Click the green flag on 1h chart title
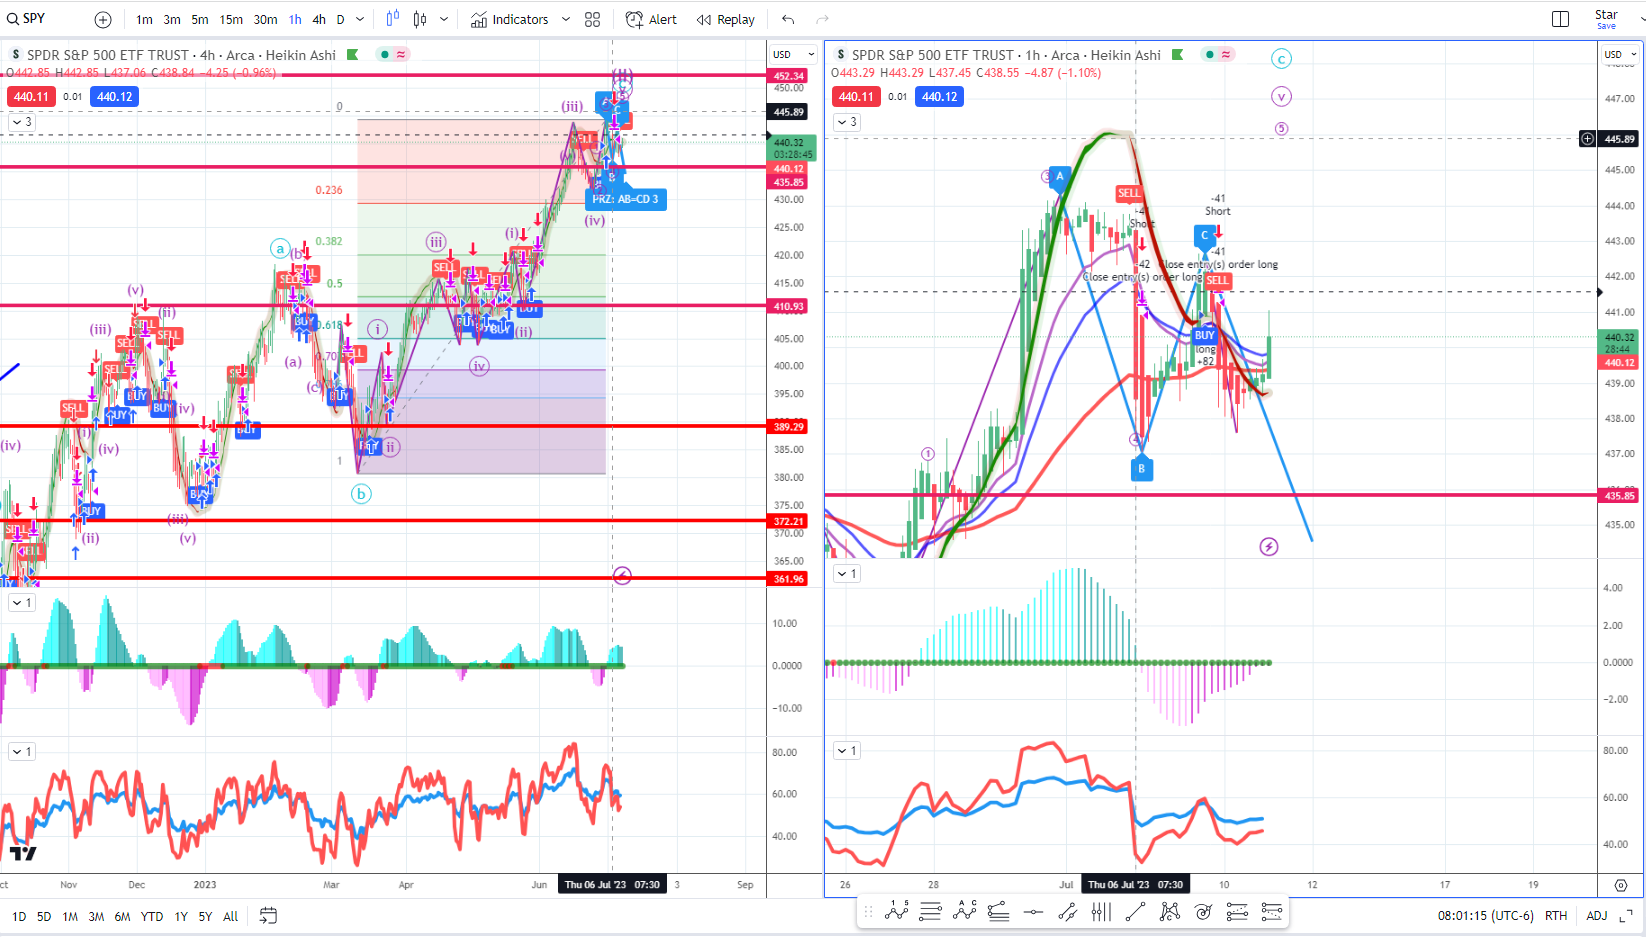The image size is (1646, 937). [x=1178, y=55]
